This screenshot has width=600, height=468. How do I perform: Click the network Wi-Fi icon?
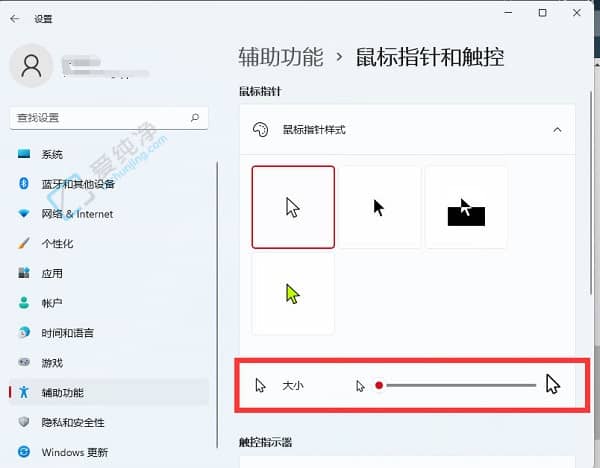point(24,214)
